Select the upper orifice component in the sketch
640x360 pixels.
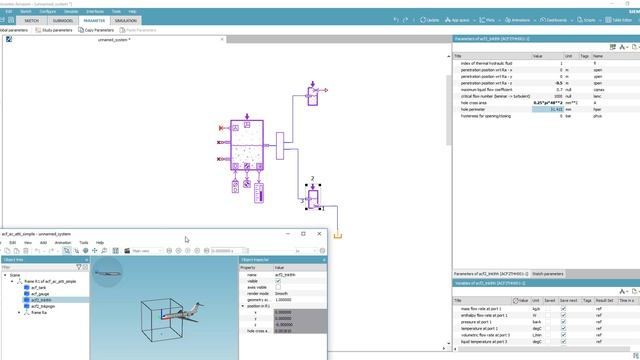(x=313, y=96)
